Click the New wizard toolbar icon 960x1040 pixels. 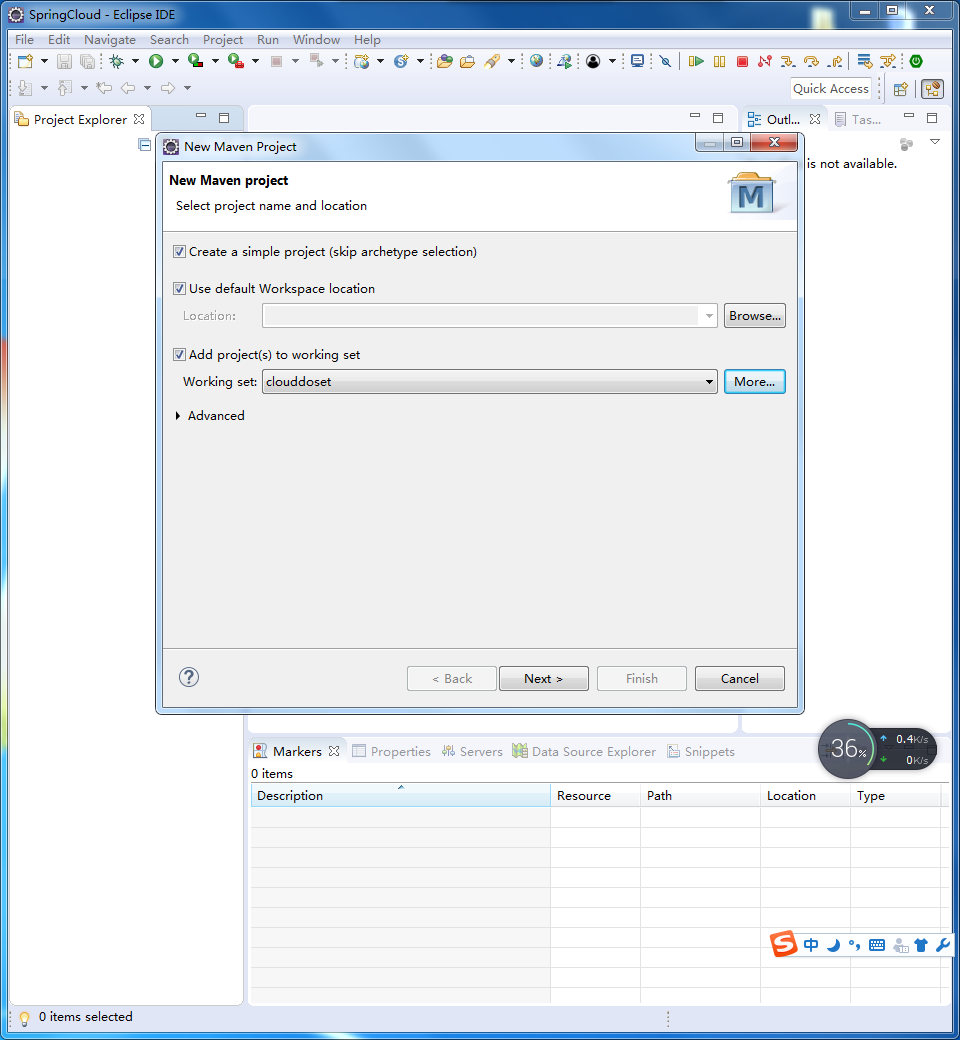[x=25, y=62]
